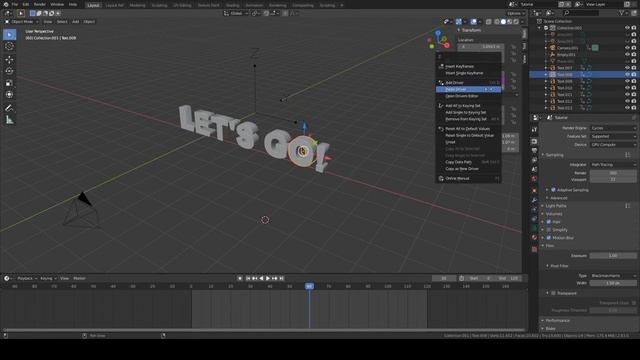This screenshot has height=360, width=640.
Task: Toggle the viewport overlays button
Action: click(473, 22)
